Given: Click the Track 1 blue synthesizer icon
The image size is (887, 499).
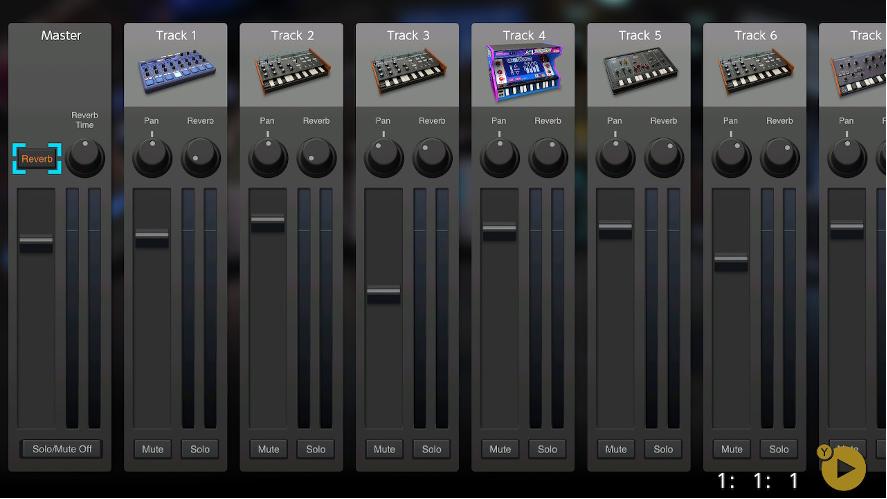Looking at the screenshot, I should click(176, 72).
